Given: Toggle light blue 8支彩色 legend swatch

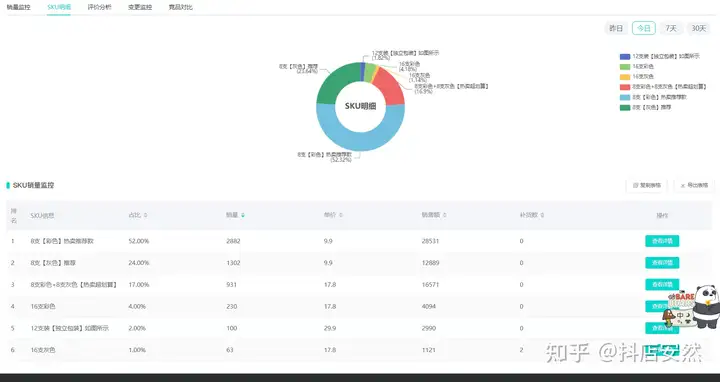Looking at the screenshot, I should tap(624, 97).
